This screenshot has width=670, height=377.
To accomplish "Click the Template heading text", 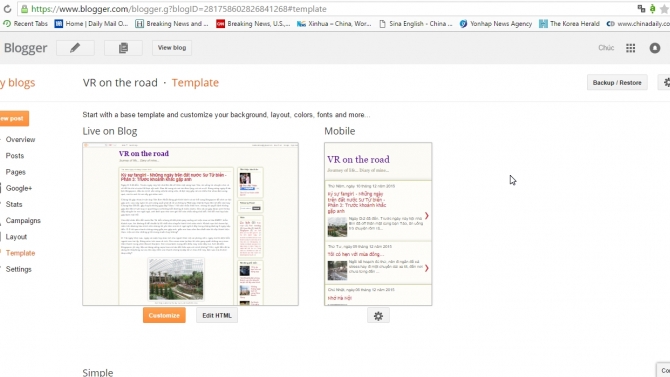I will (x=195, y=82).
